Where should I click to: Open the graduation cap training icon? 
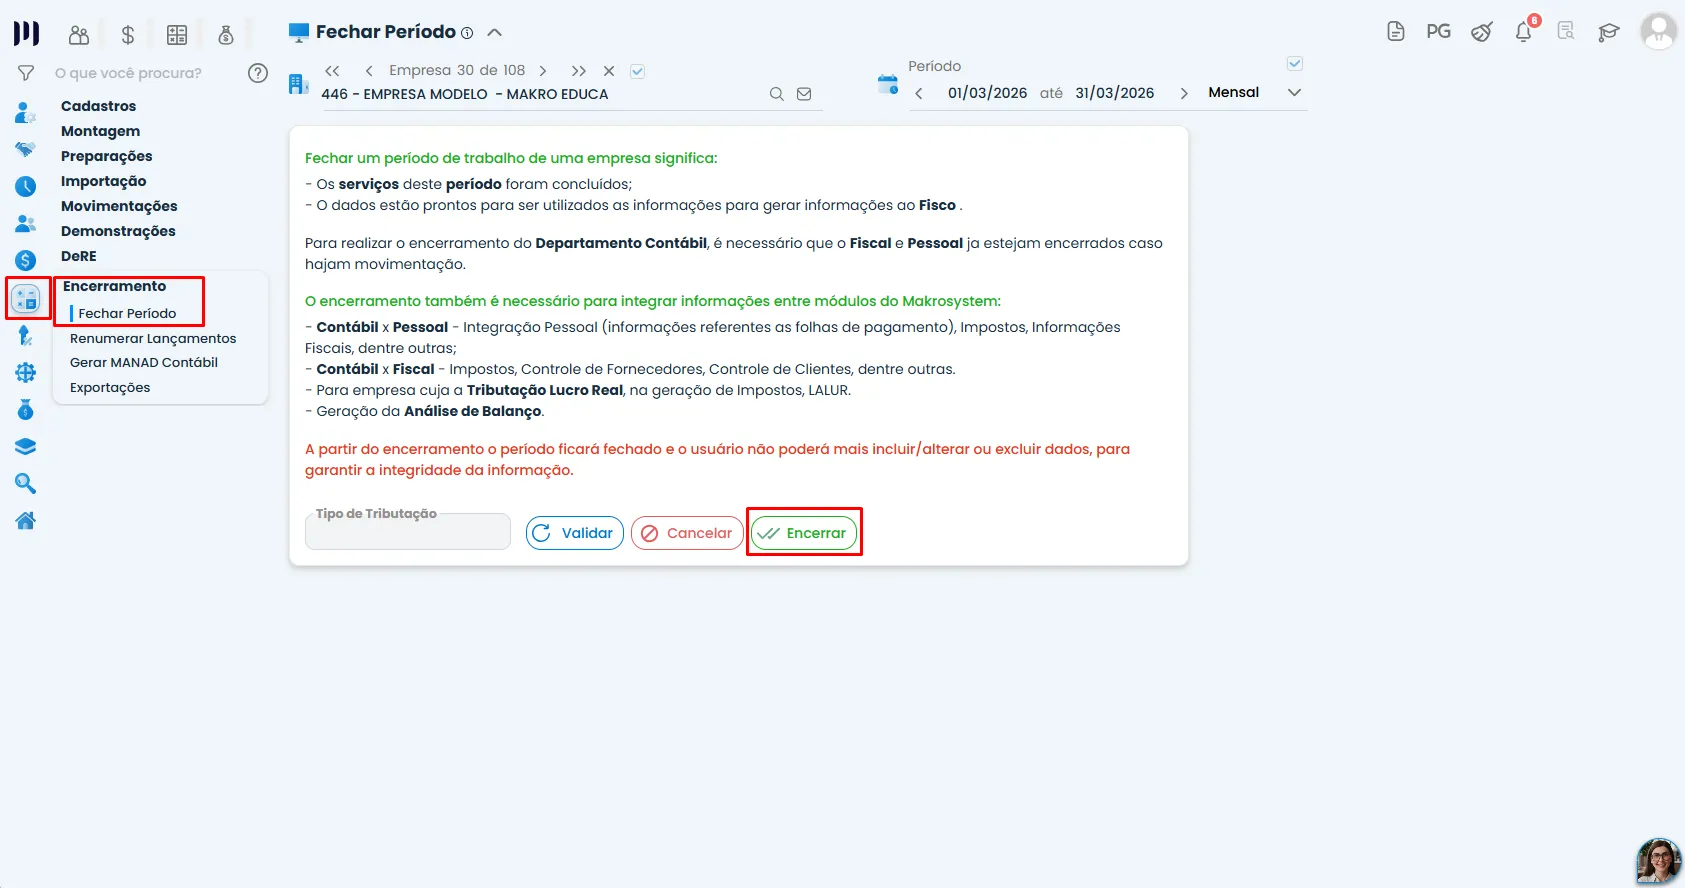[x=1608, y=32]
